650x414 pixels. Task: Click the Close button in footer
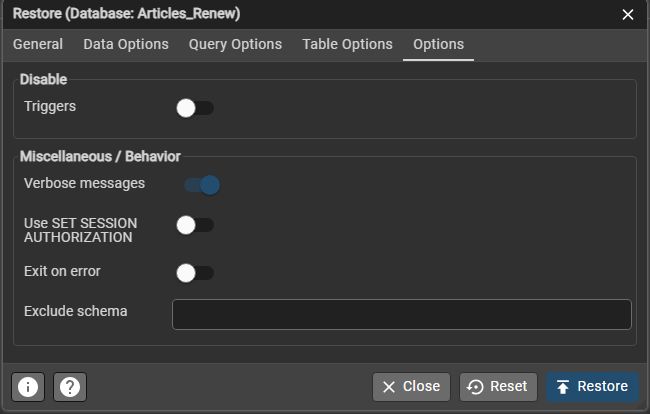pyautogui.click(x=411, y=387)
